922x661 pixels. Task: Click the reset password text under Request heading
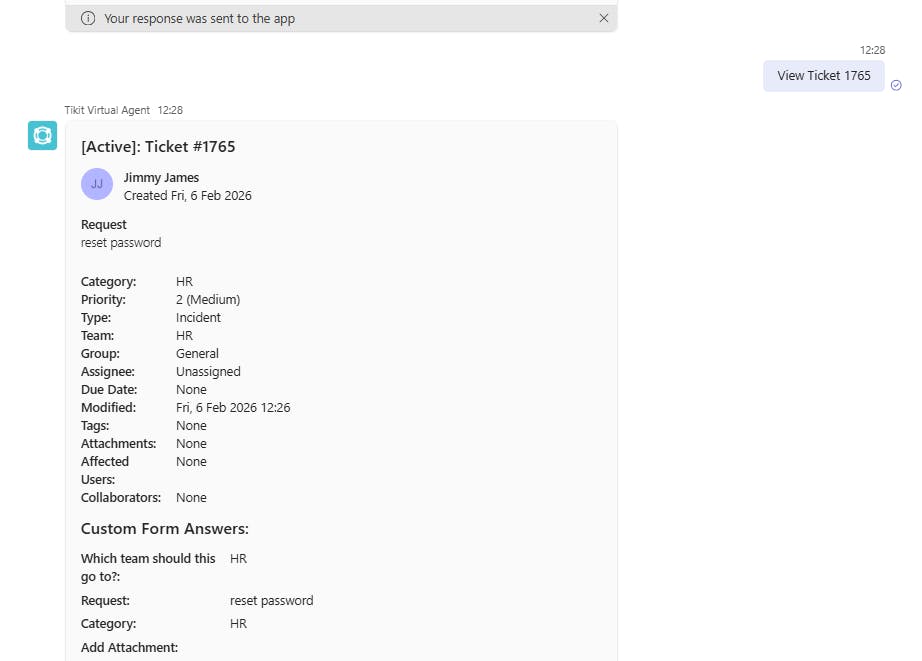click(121, 243)
